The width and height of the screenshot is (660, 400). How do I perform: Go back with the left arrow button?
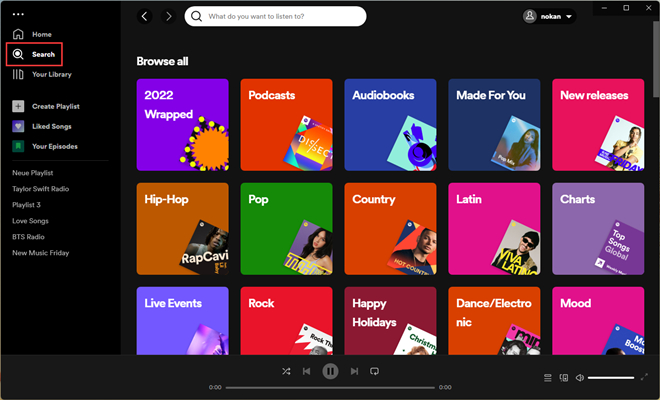(144, 16)
